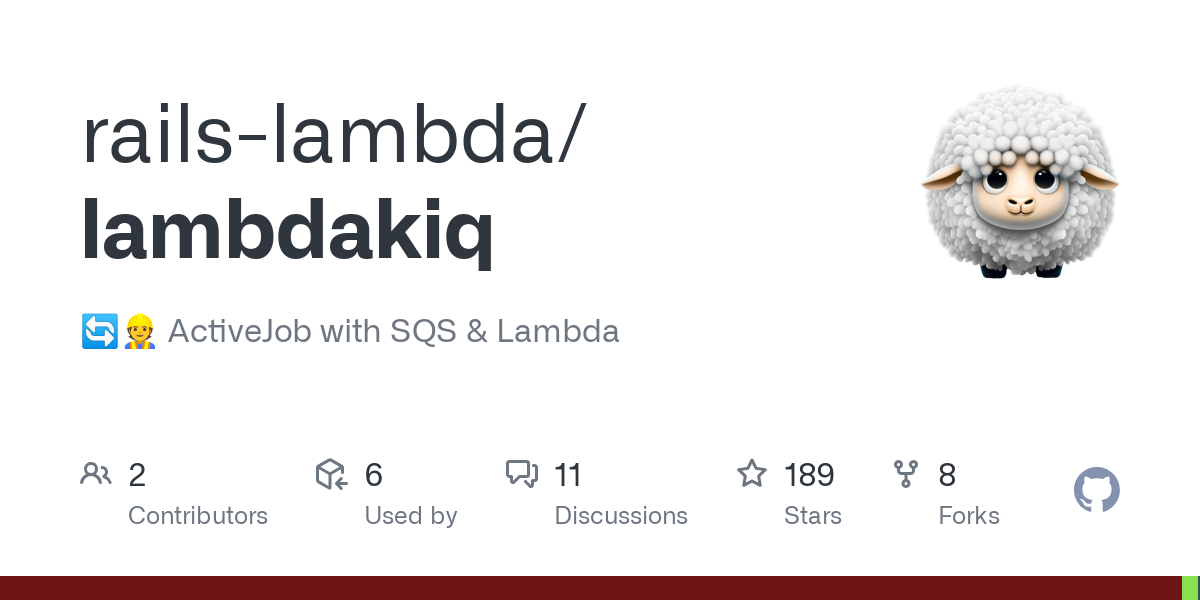The height and width of the screenshot is (600, 1200).
Task: Open the GitHub octocat logo
Action: [x=1097, y=491]
